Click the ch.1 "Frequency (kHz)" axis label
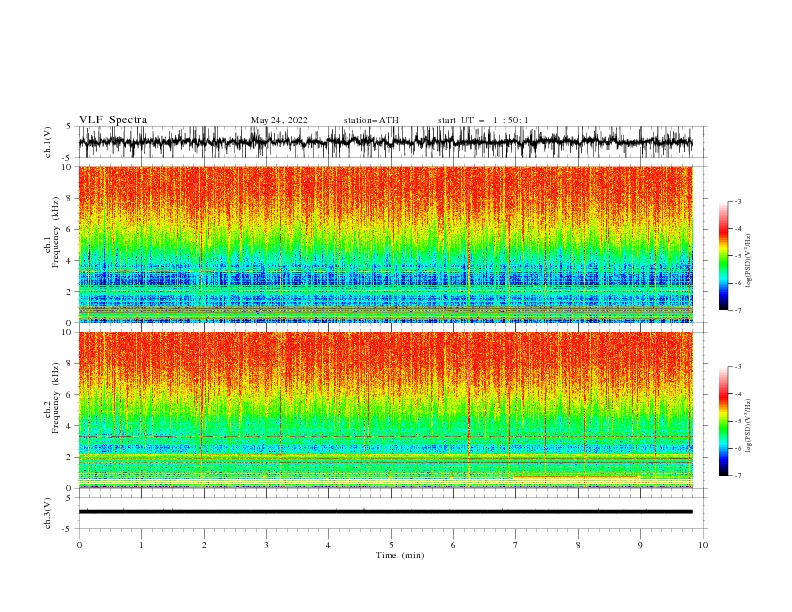Viewport: 792px width, 612px height. pos(57,230)
